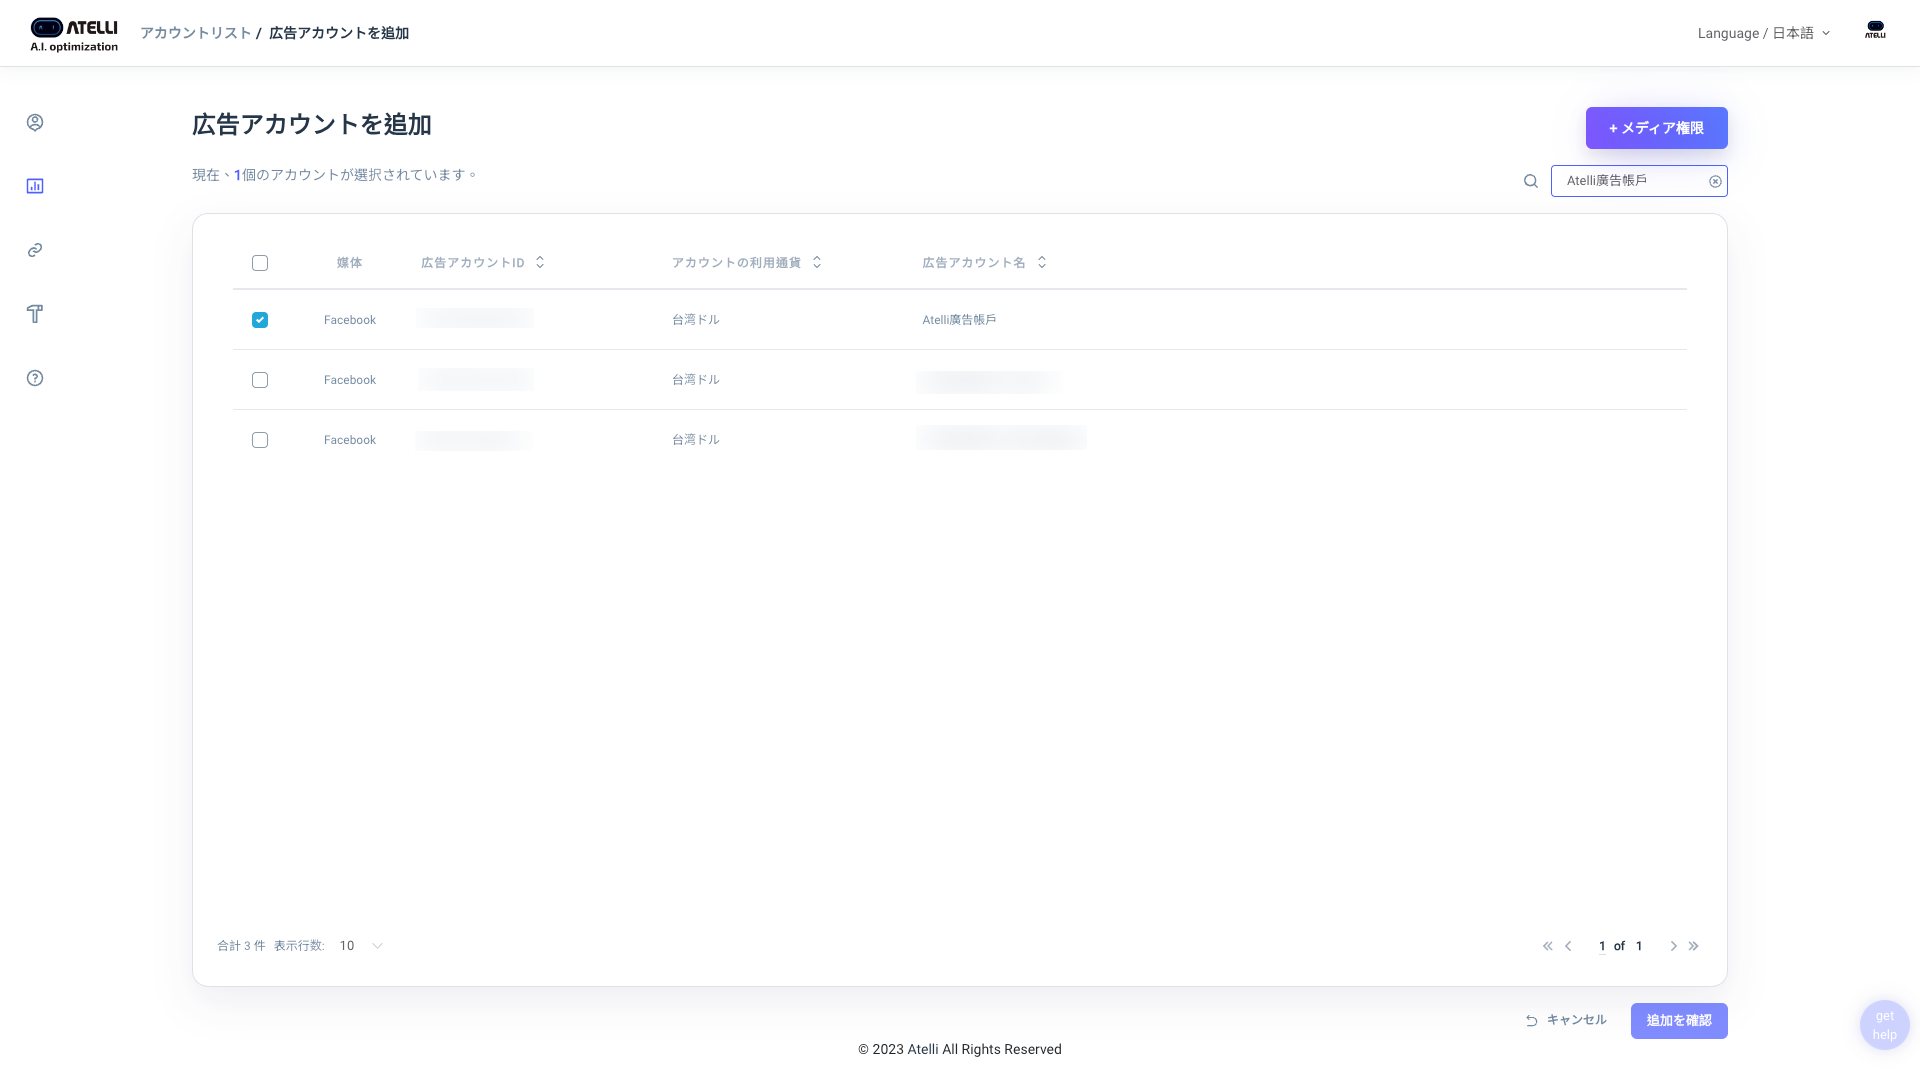Toggle the select-all header checkbox
This screenshot has width=1920, height=1080.
260,263
